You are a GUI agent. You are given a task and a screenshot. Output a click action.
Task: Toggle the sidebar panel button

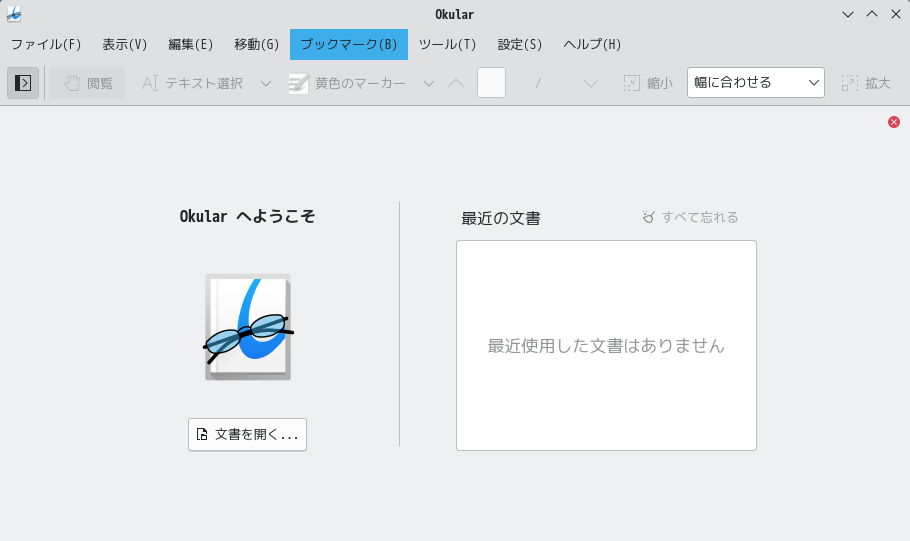pyautogui.click(x=23, y=83)
